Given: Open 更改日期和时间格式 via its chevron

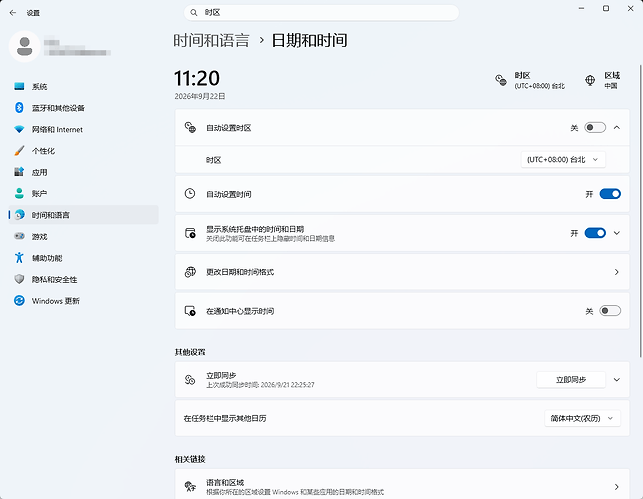Looking at the screenshot, I should pyautogui.click(x=617, y=272).
